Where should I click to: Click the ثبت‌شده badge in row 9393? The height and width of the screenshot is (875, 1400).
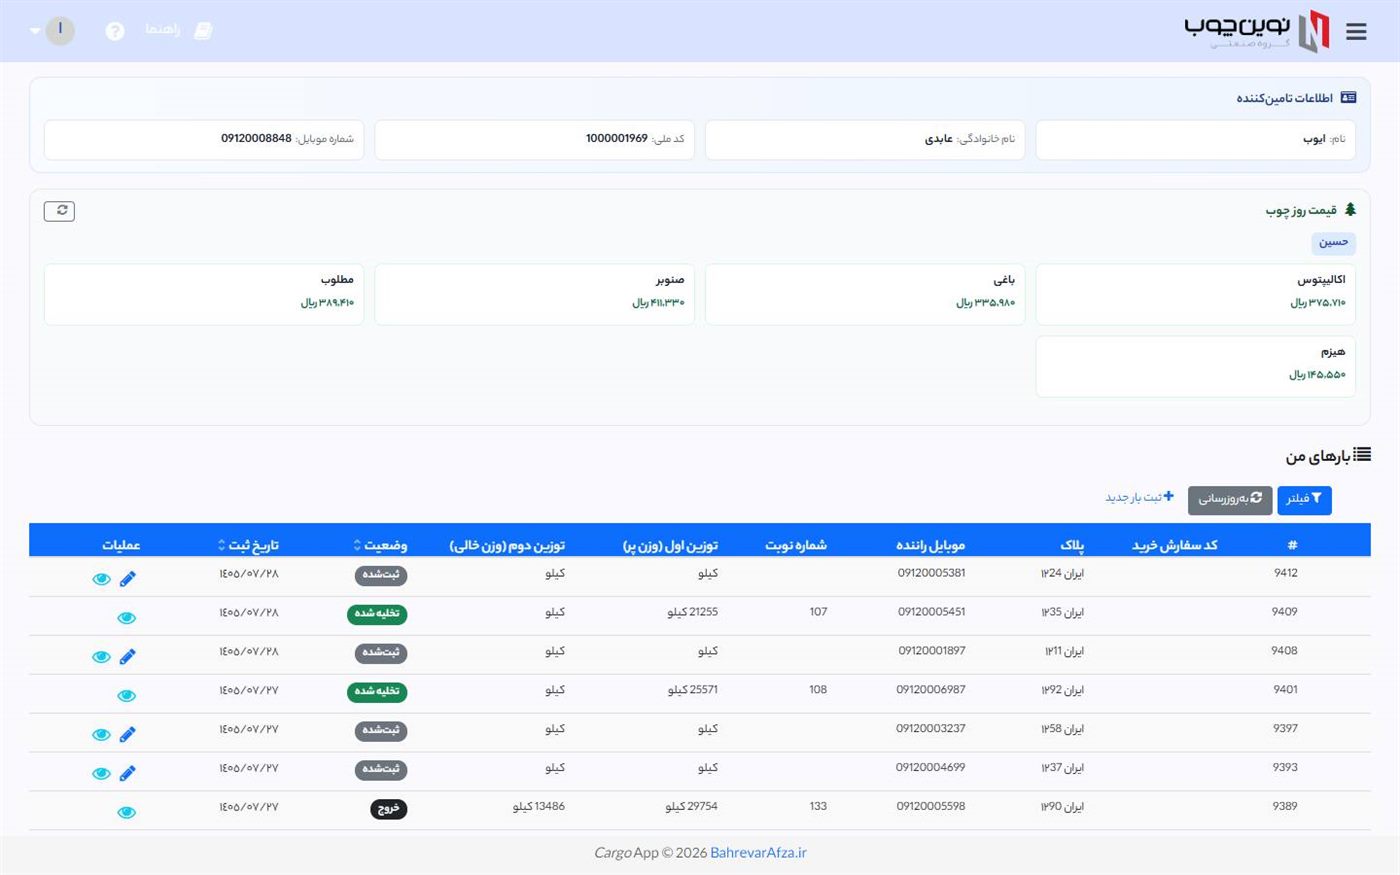(x=381, y=770)
